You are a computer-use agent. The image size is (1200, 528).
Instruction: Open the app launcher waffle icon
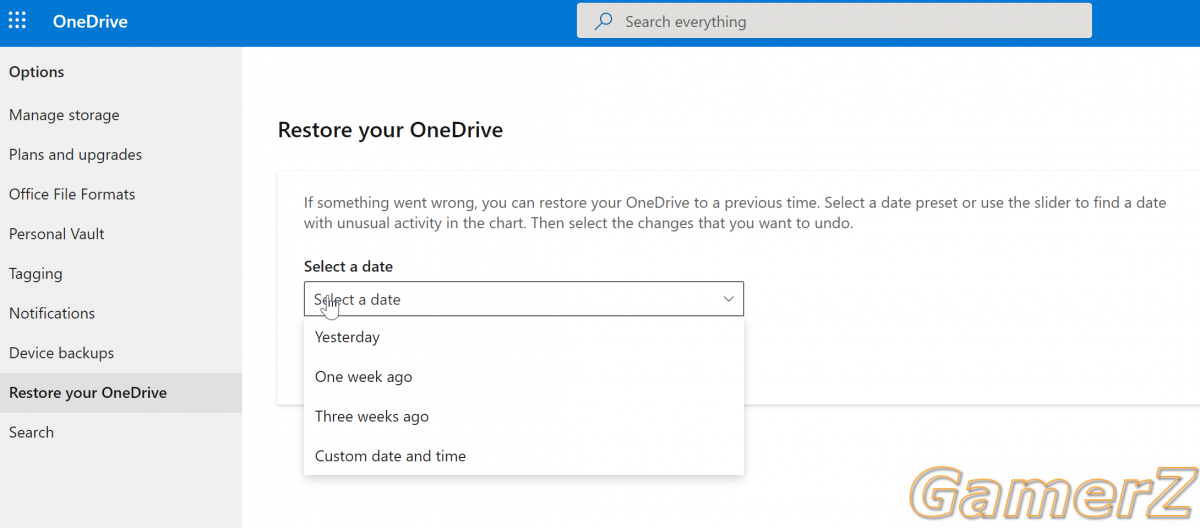point(18,21)
